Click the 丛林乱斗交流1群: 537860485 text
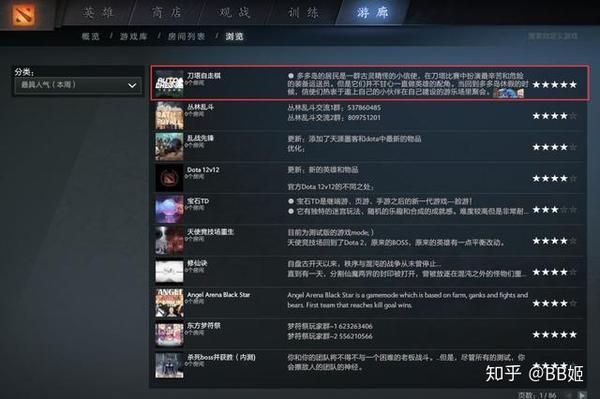Image resolution: width=600 pixels, height=399 pixels. pyautogui.click(x=334, y=107)
